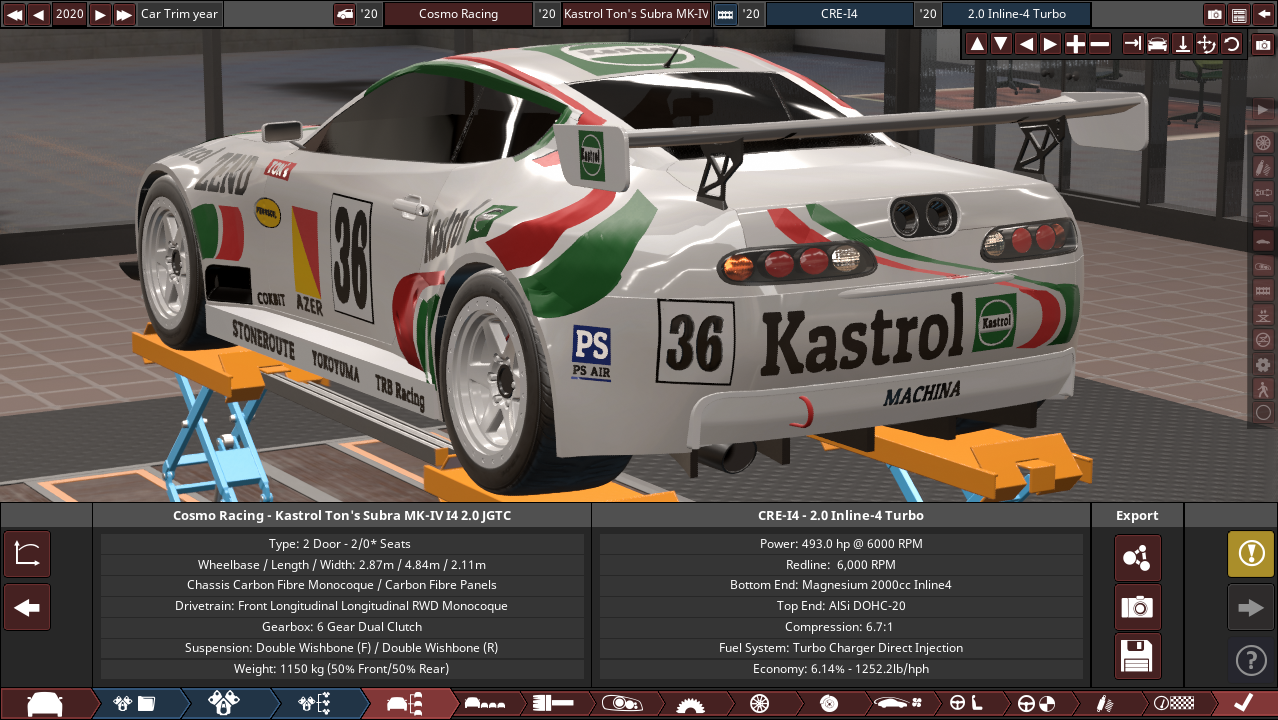
Task: Rotate camera left with left triangle
Action: [1026, 44]
